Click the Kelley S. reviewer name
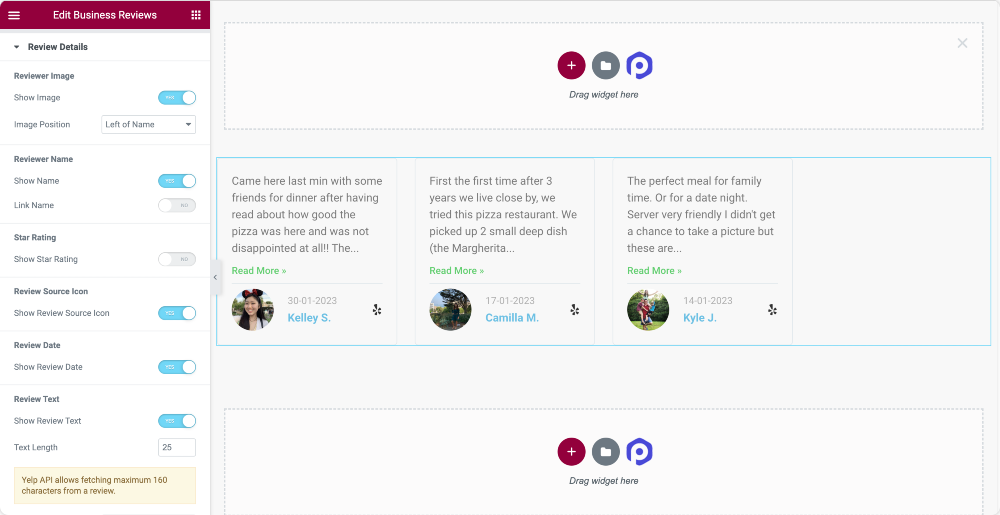Screen dimensions: 1000x515 click(x=309, y=317)
